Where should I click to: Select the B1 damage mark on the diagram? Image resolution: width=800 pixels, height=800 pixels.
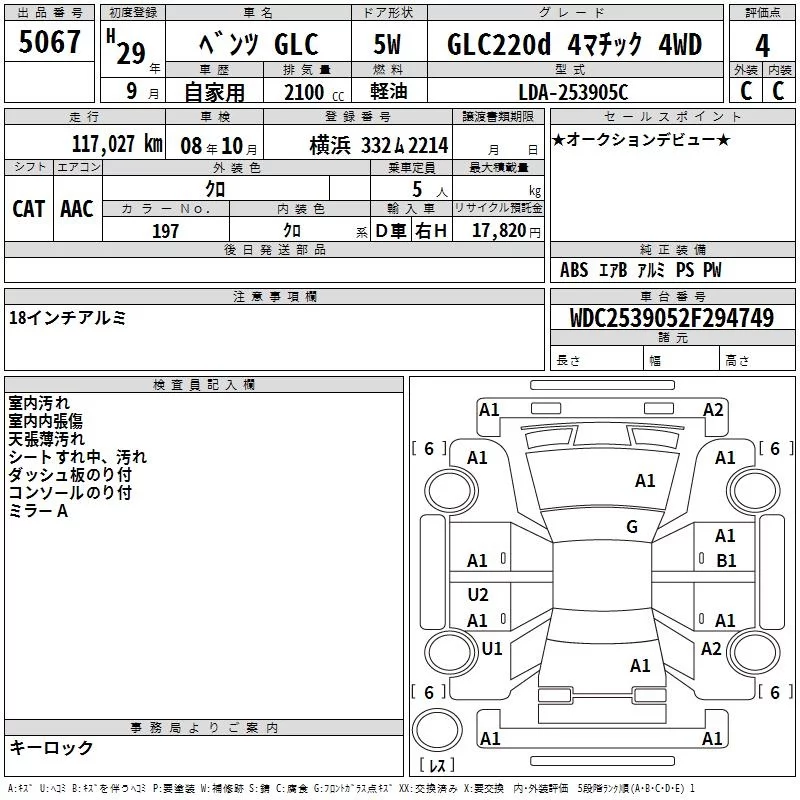coord(726,561)
